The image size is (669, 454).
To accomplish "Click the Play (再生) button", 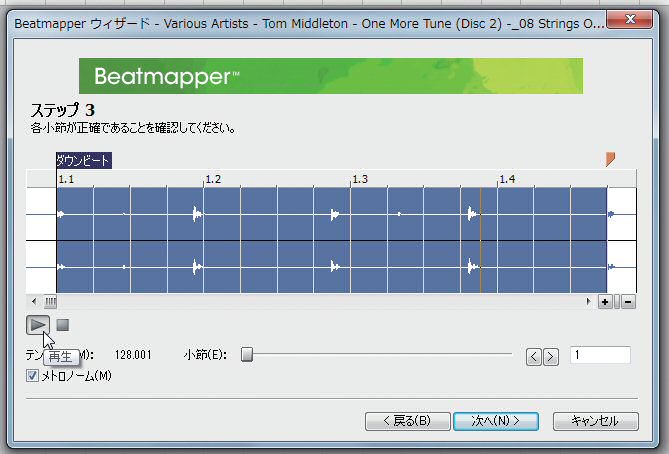I will point(38,325).
